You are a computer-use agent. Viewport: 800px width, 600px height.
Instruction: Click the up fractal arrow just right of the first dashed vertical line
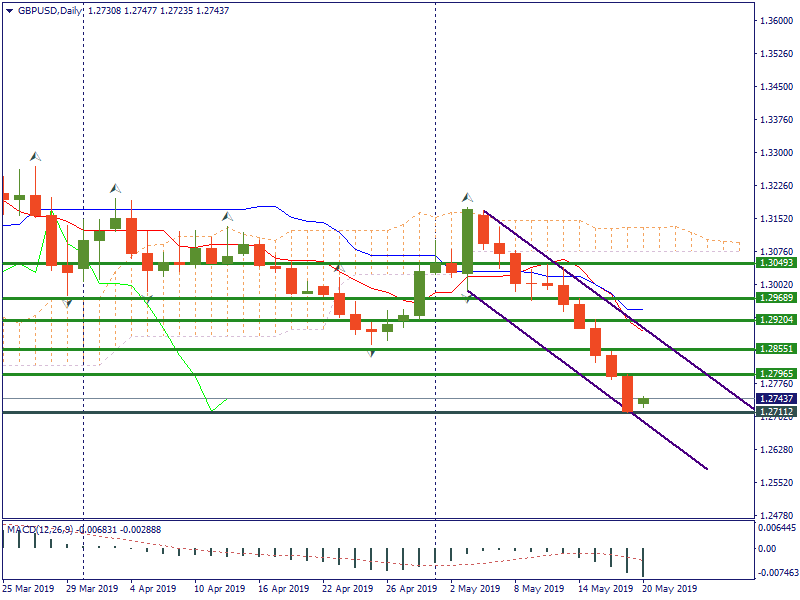115,187
